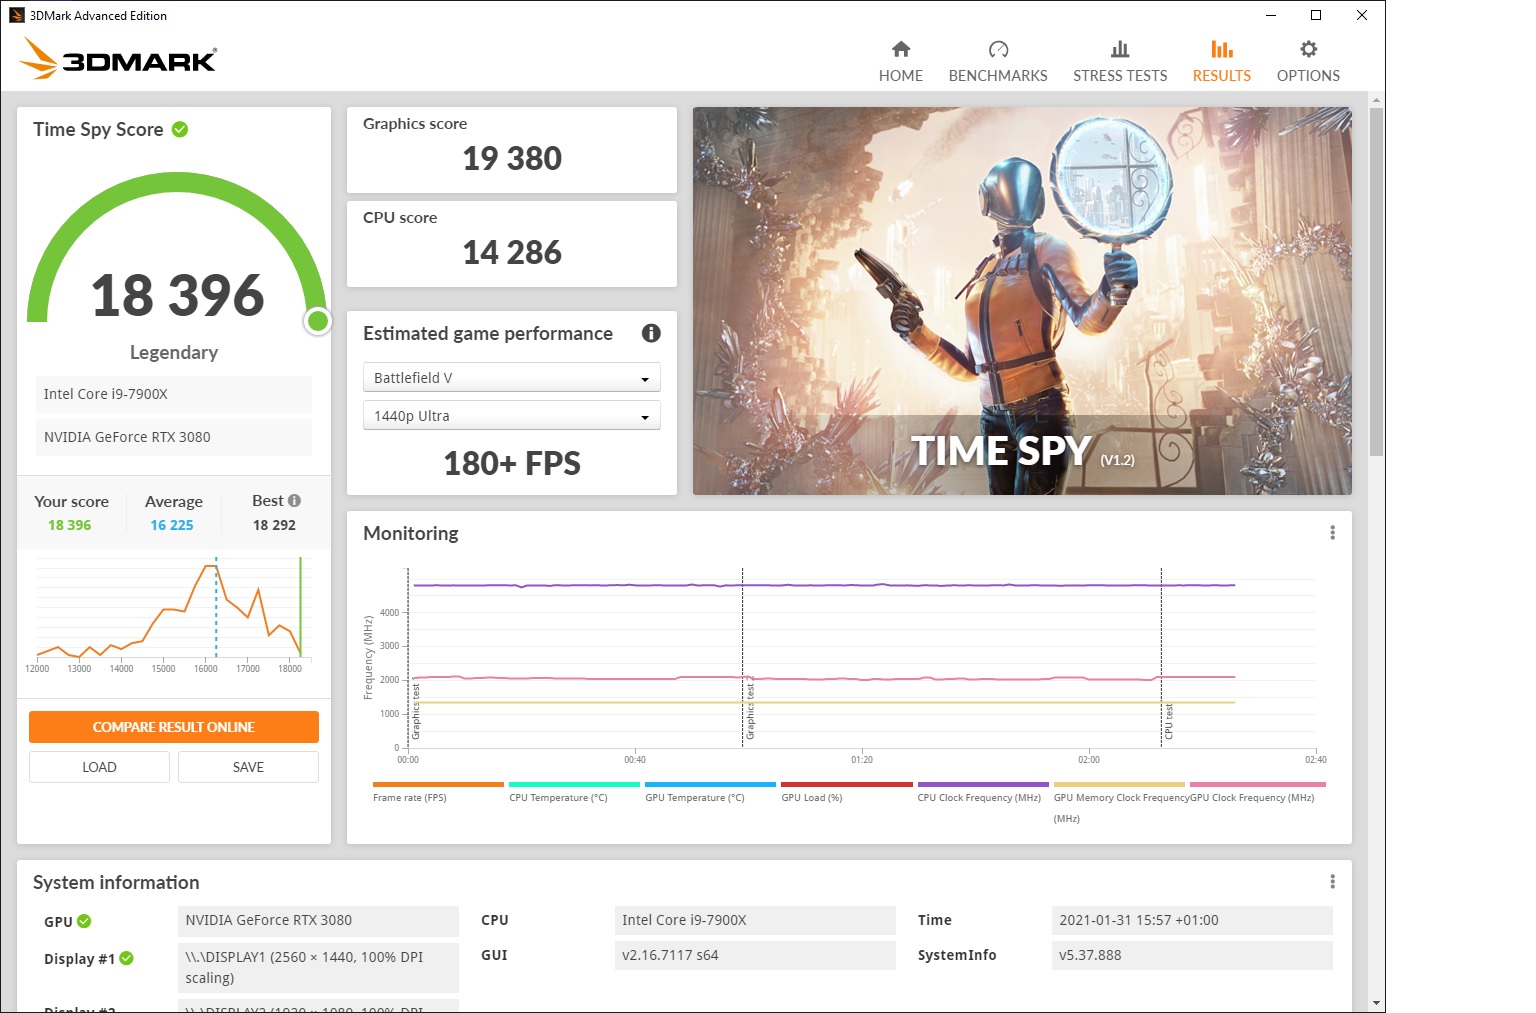Open the Battlefield V game dropdown

(x=511, y=377)
